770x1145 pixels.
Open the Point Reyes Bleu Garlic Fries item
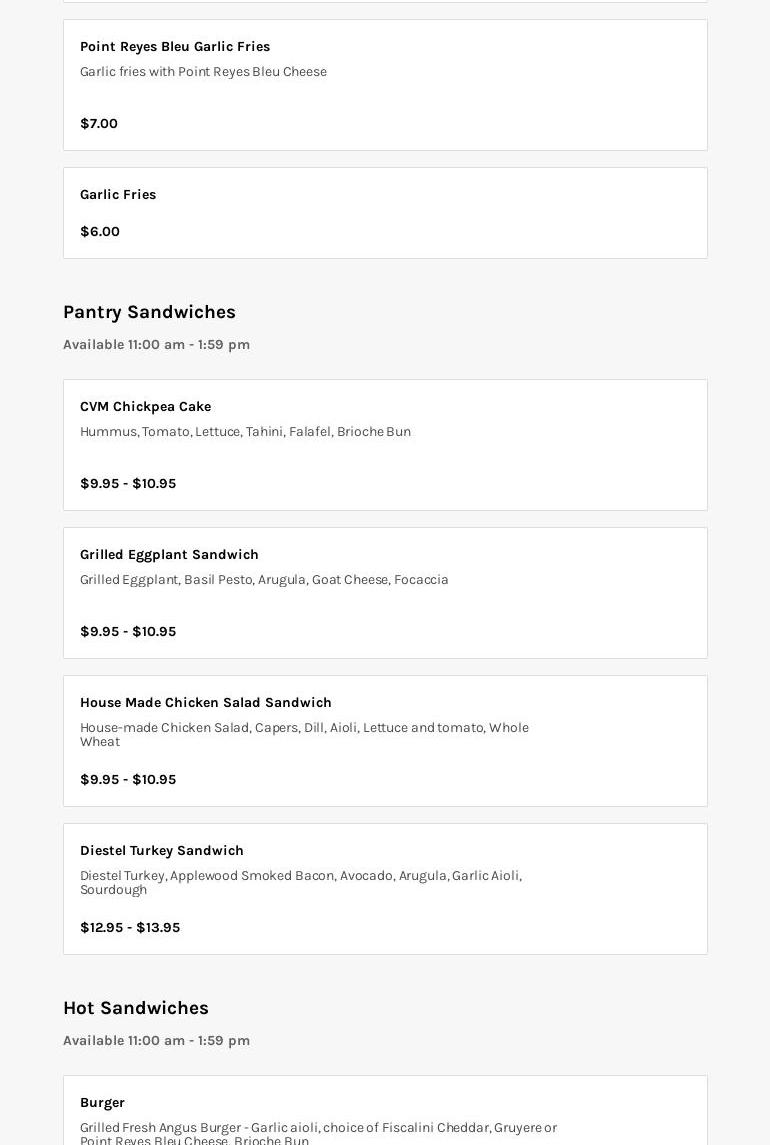coord(175,47)
